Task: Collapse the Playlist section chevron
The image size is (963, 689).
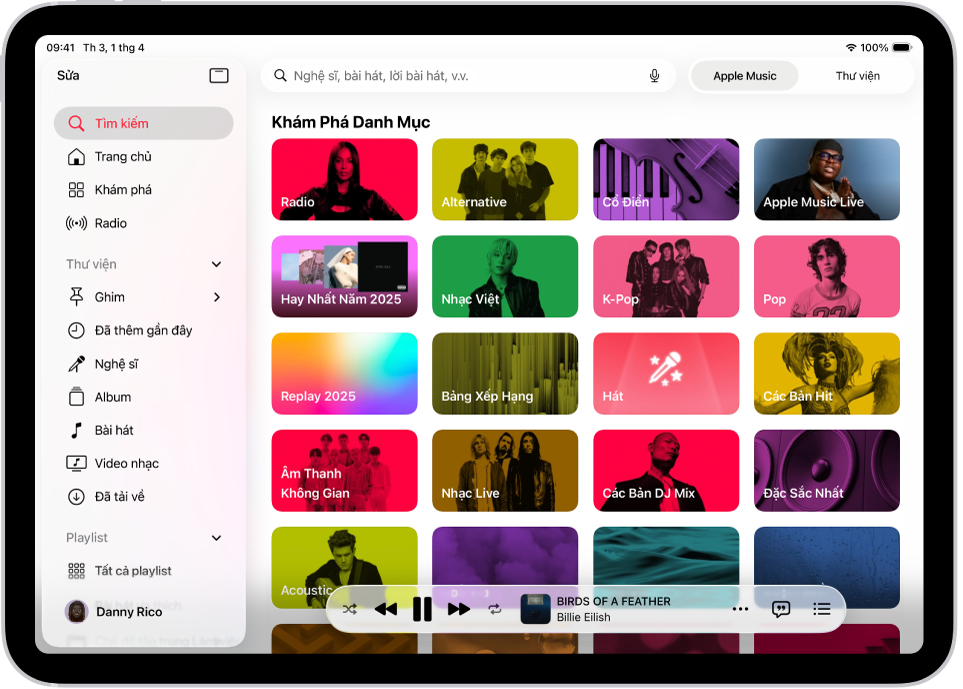Action: [216, 538]
